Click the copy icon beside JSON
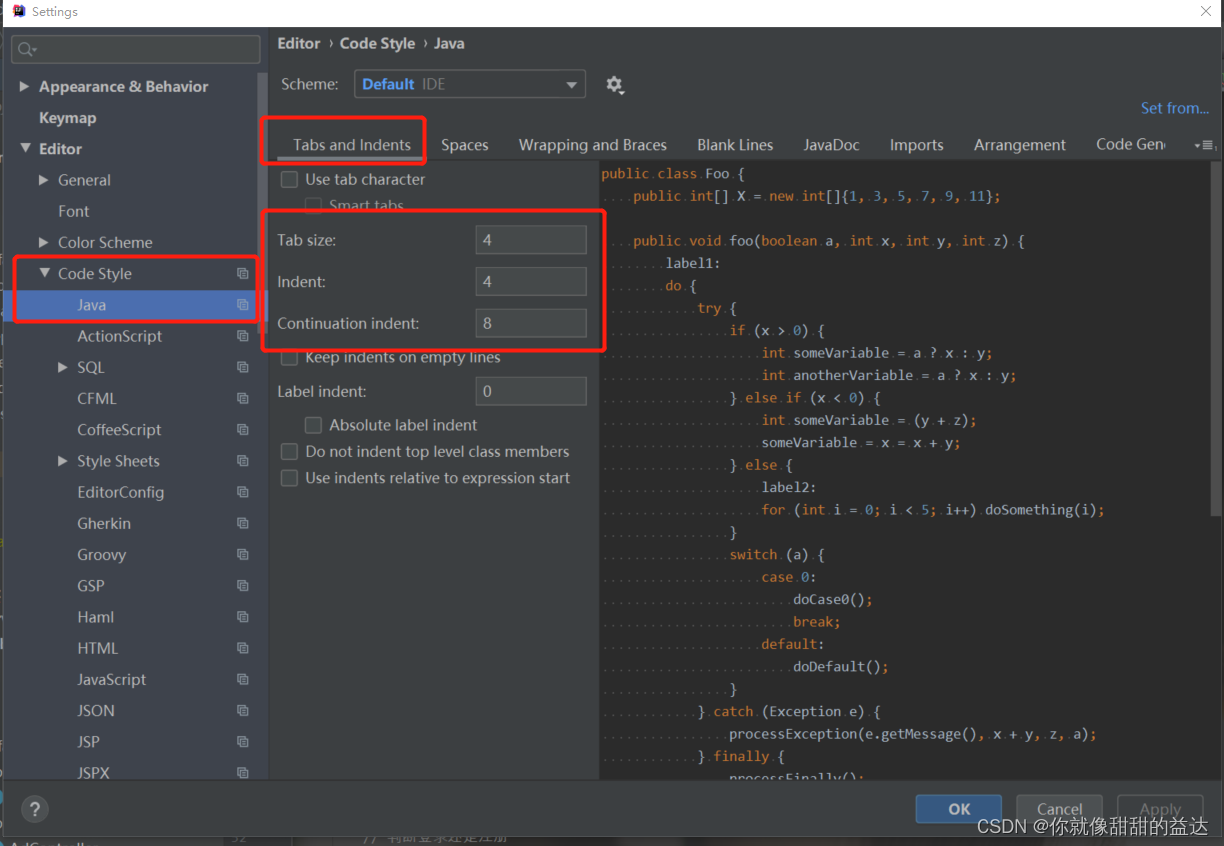 (x=242, y=710)
